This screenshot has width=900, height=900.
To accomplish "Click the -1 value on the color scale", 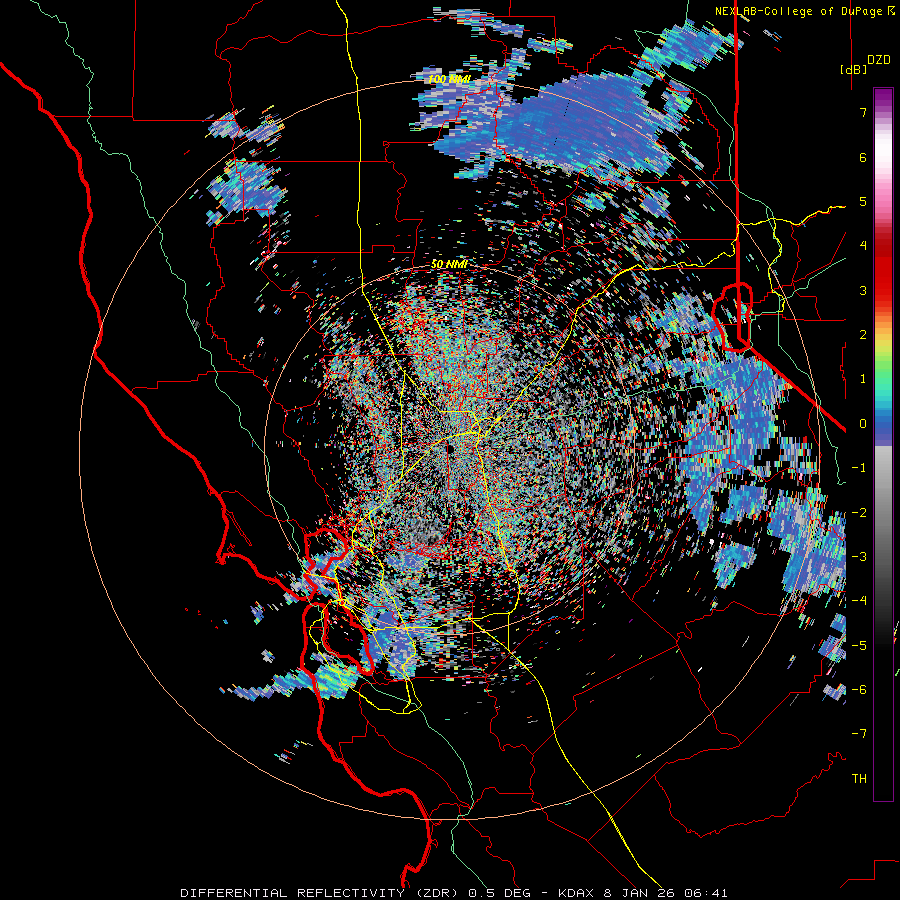I will (x=859, y=468).
